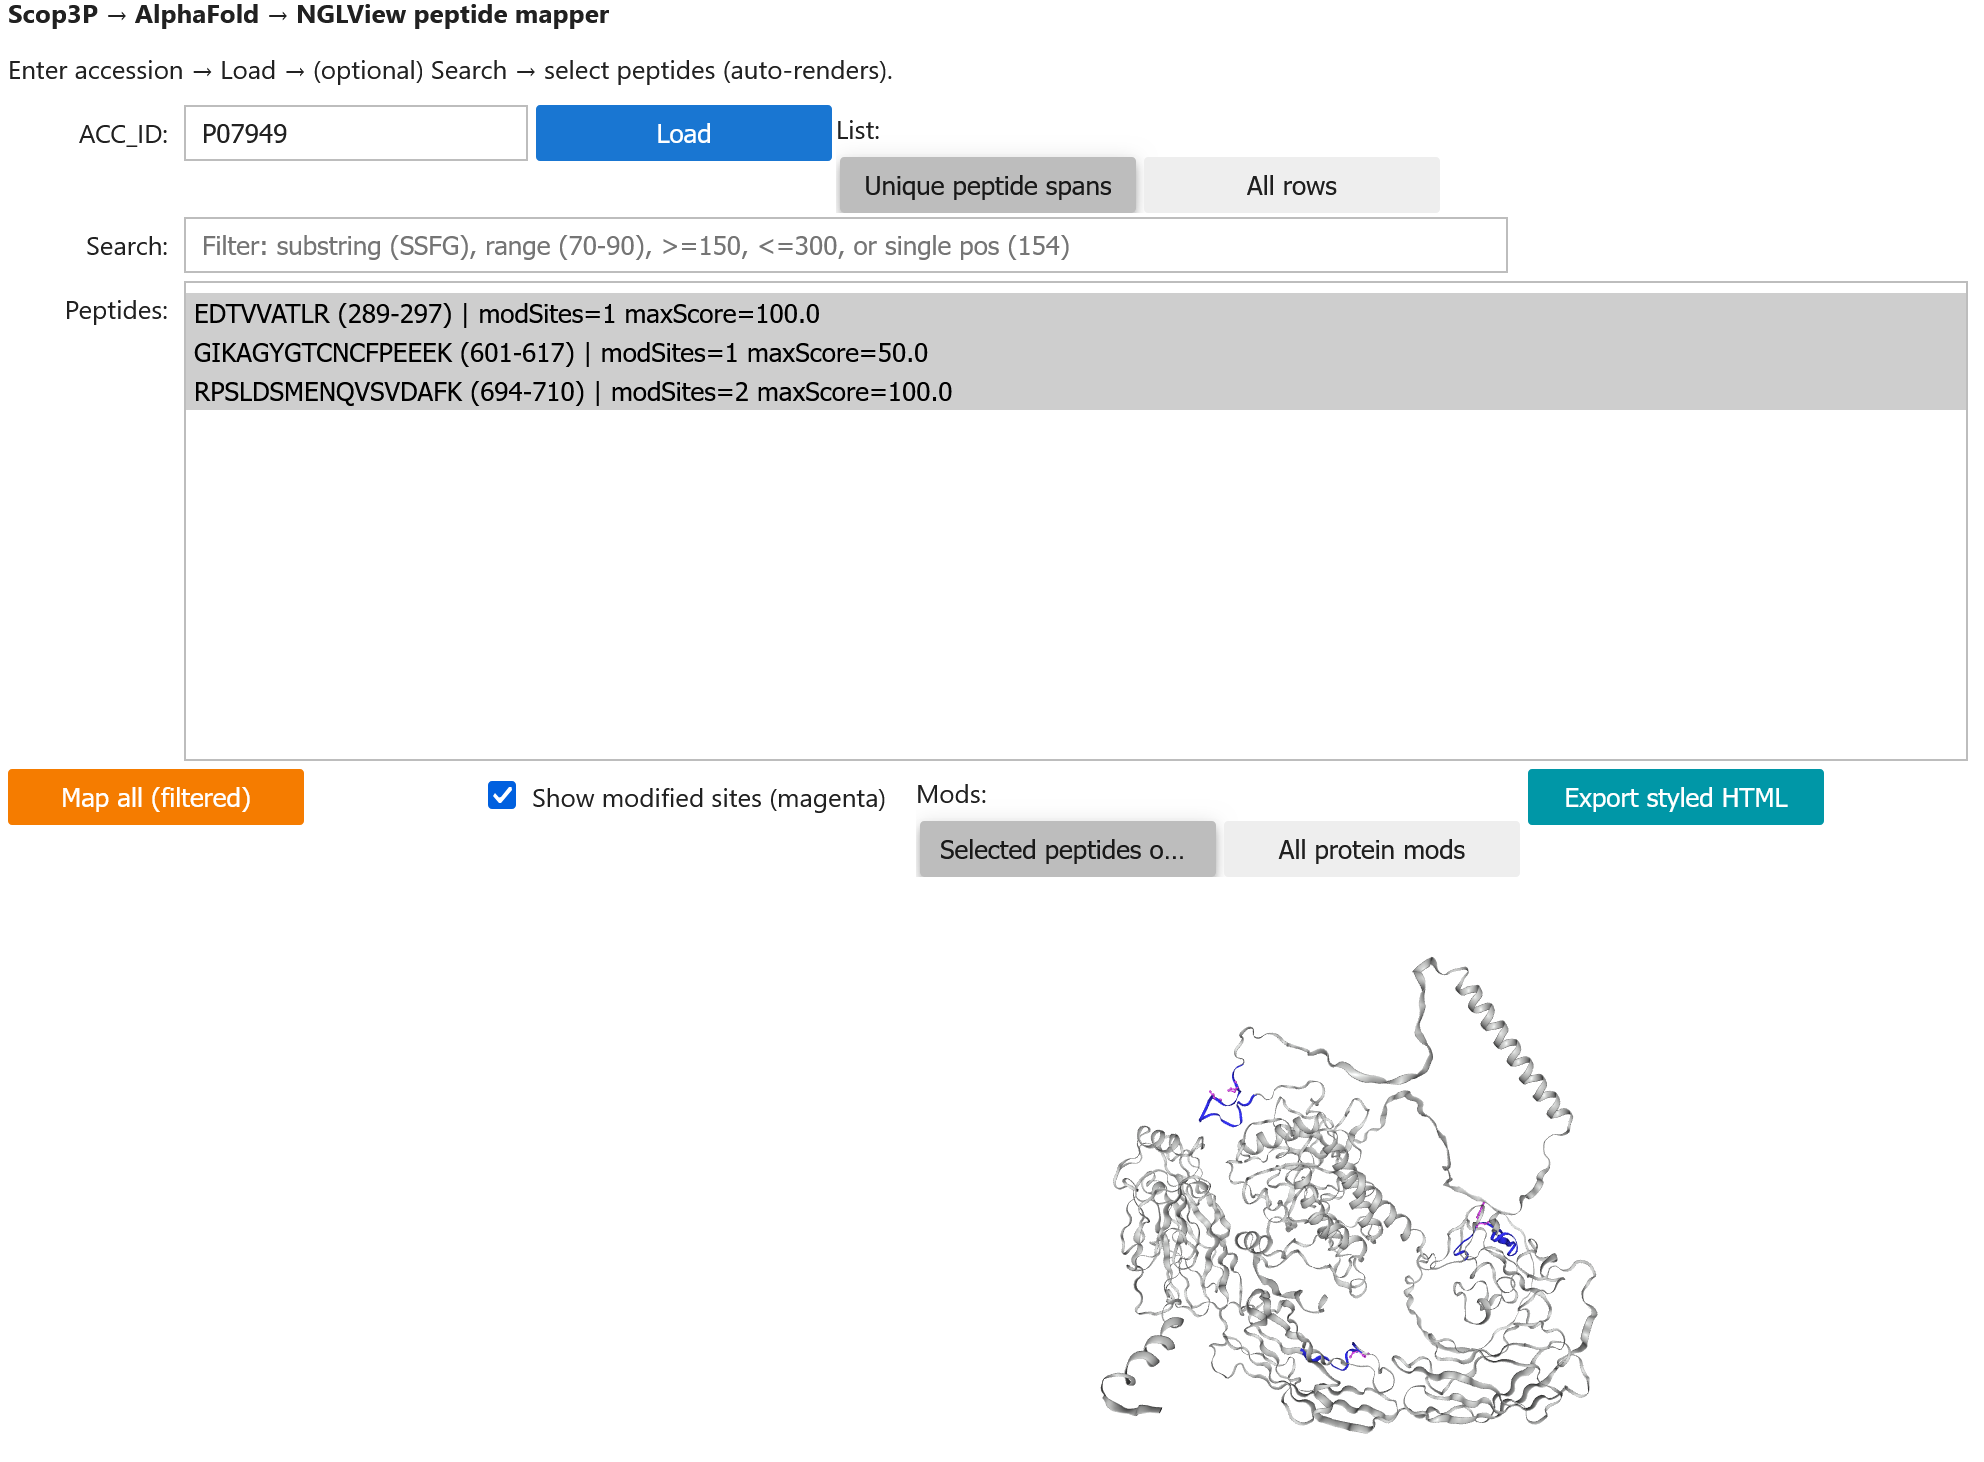
Task: Uncheck Show modified sites (magenta)
Action: tap(500, 797)
